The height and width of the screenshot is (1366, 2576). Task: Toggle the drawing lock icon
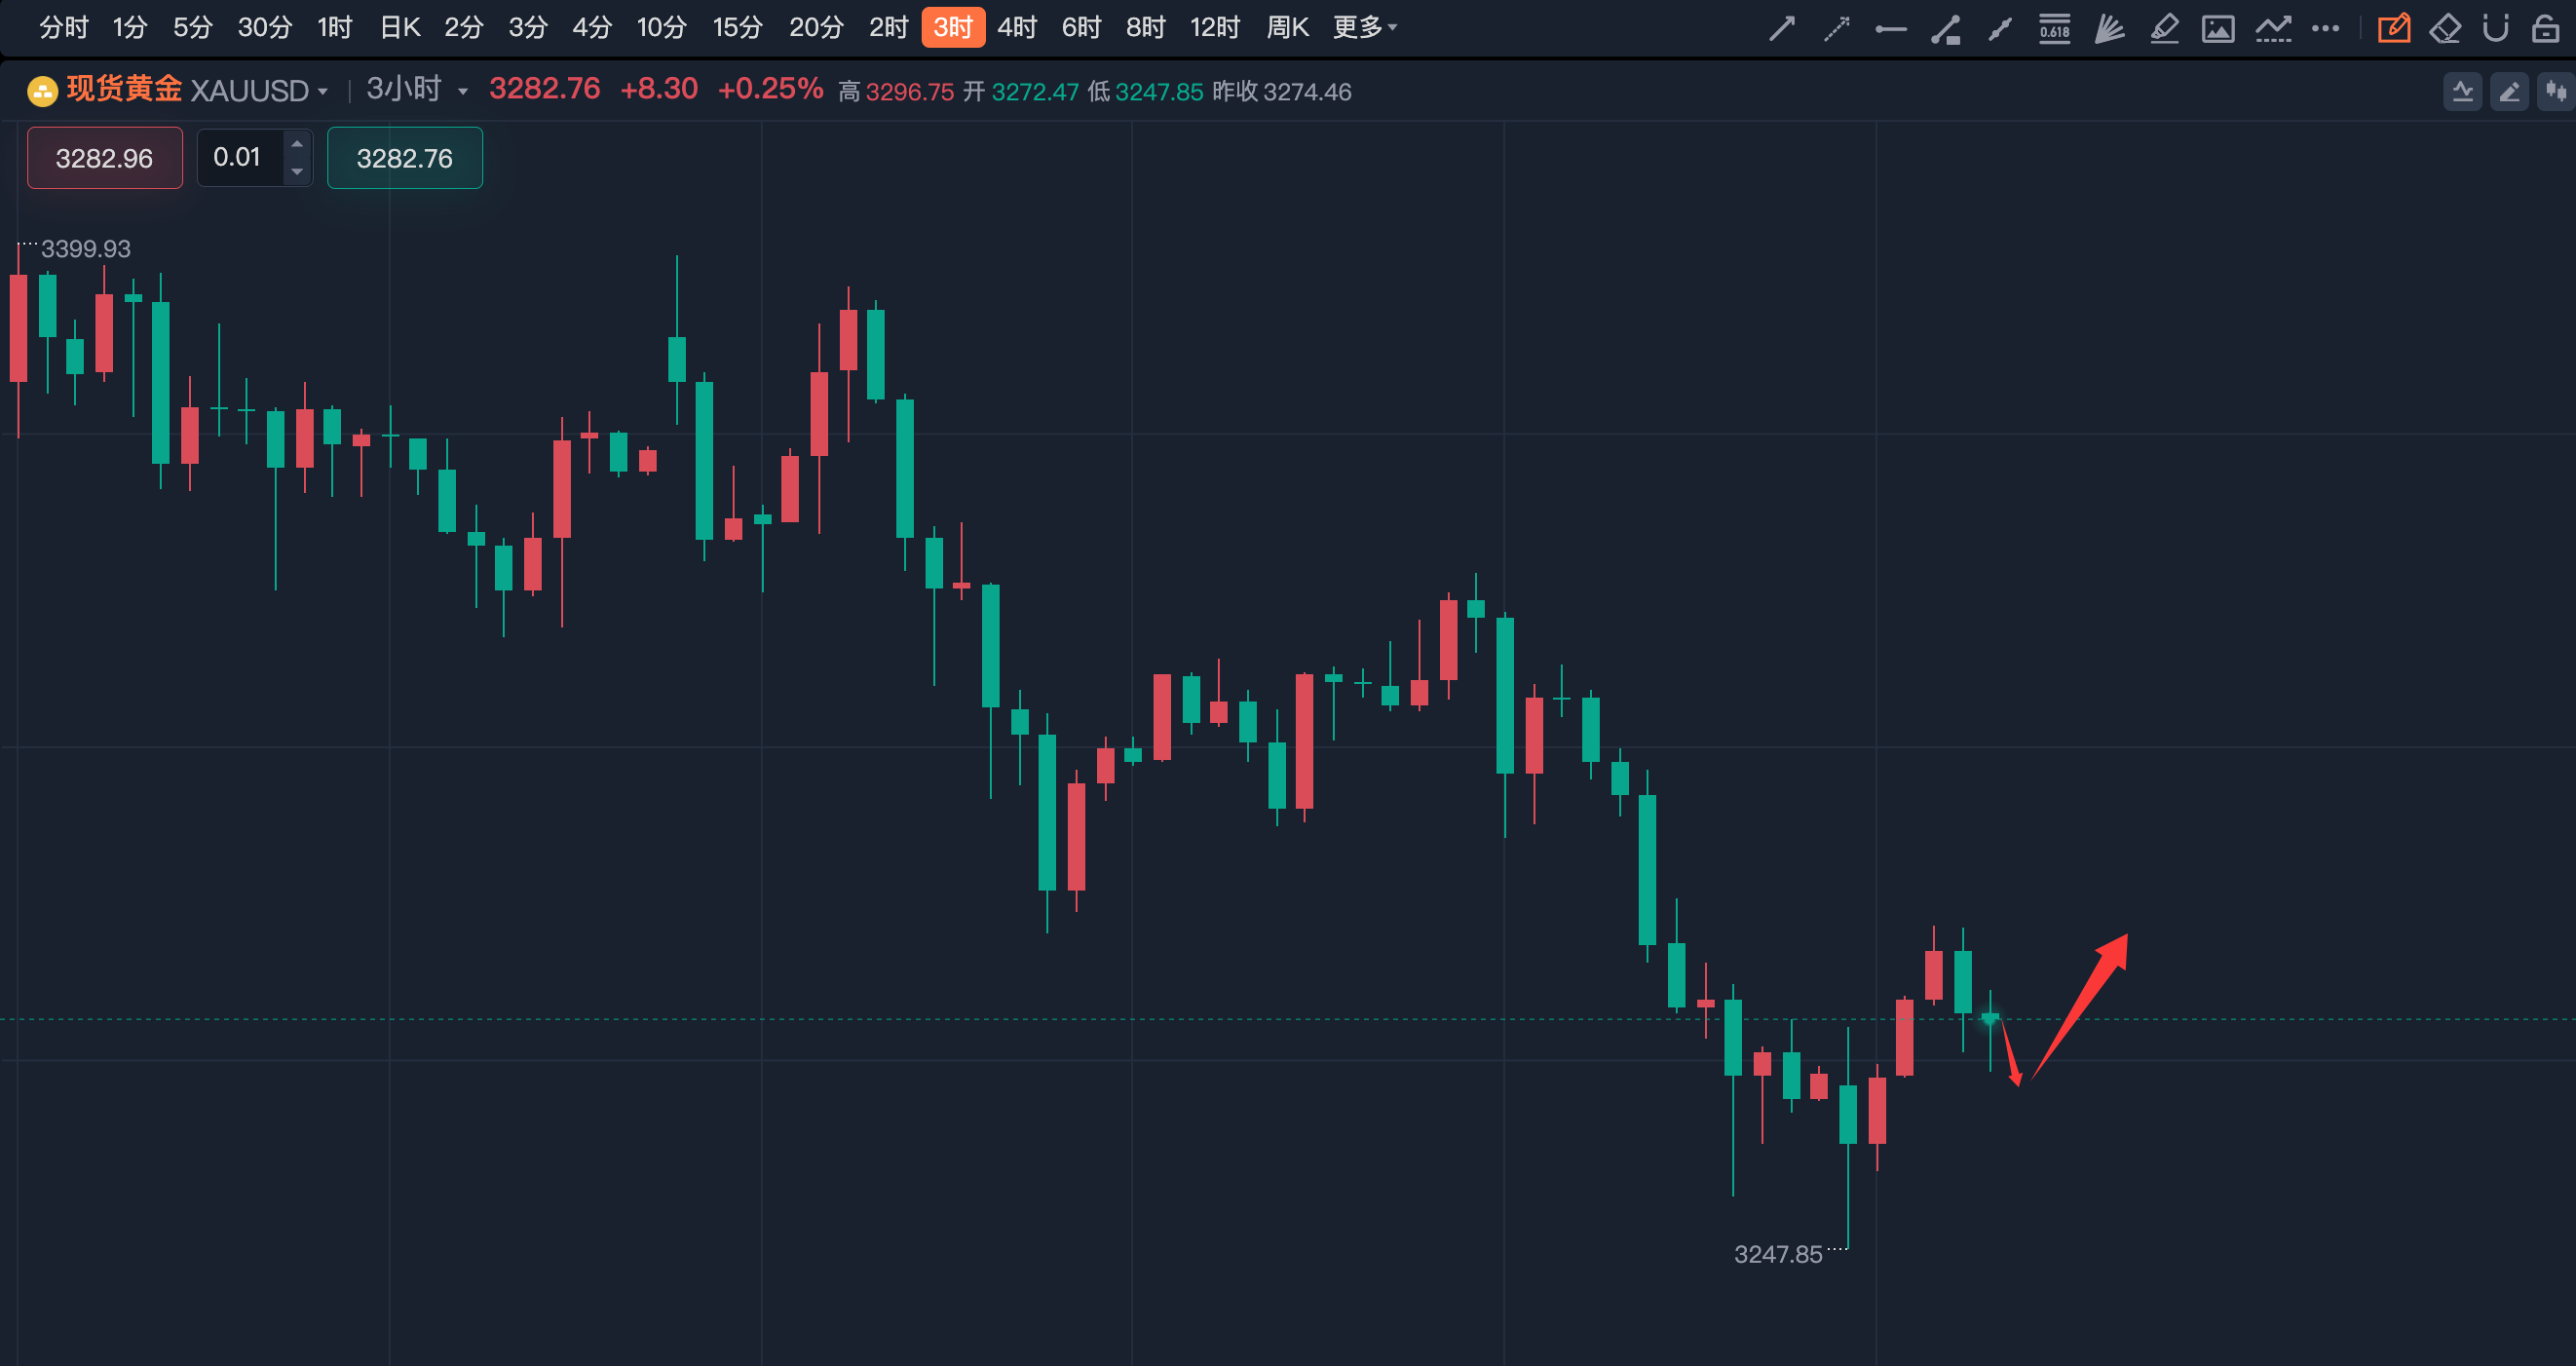[x=2545, y=28]
